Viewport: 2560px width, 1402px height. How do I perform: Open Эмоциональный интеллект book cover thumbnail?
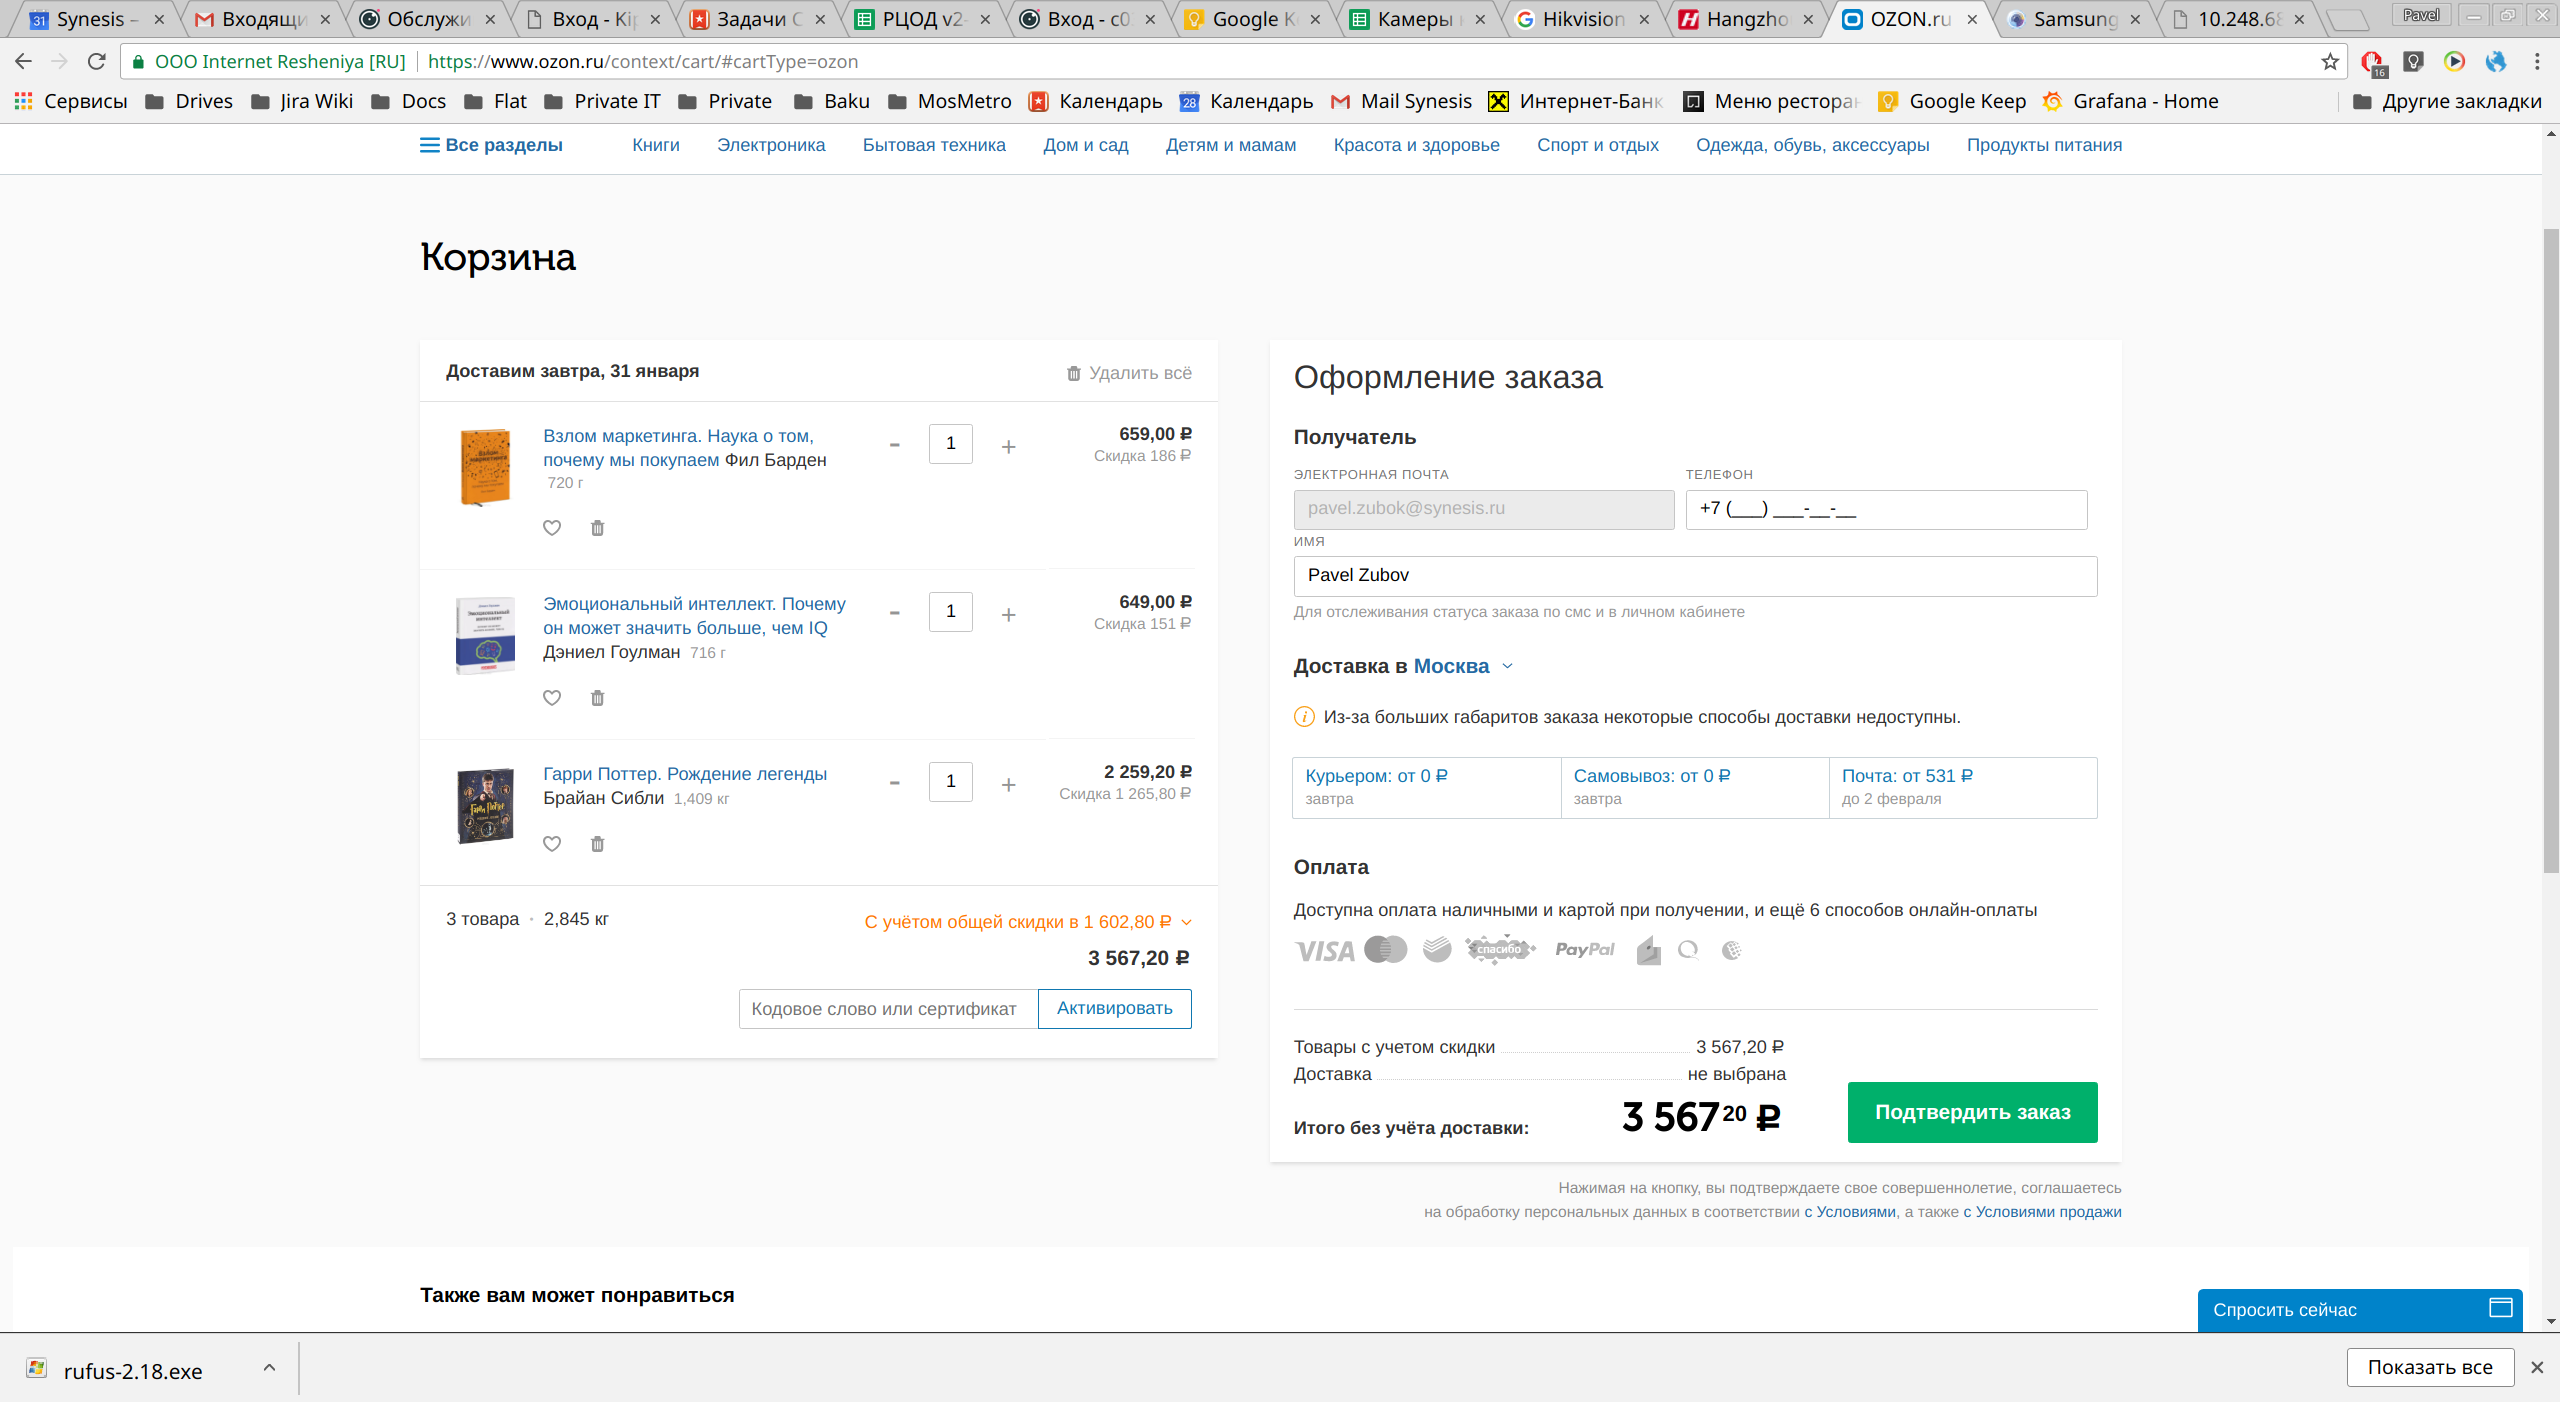point(485,635)
